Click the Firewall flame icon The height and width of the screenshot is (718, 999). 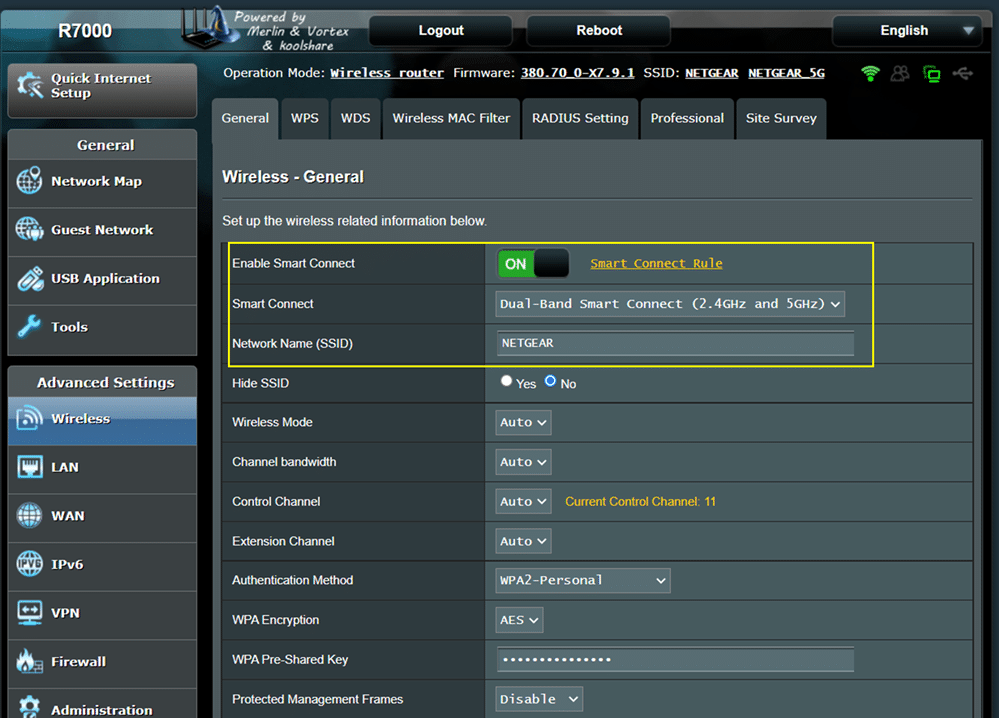[29, 661]
